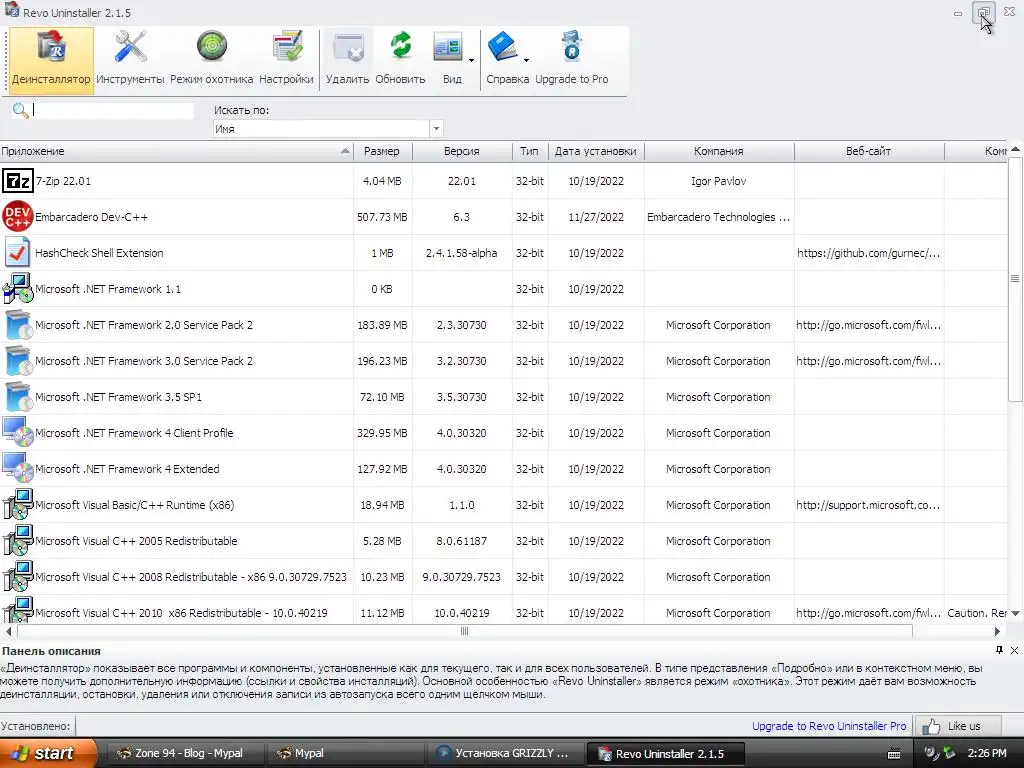Select the Embarcadero Dev-C++ icon
This screenshot has height=768, width=1024.
coord(18,217)
